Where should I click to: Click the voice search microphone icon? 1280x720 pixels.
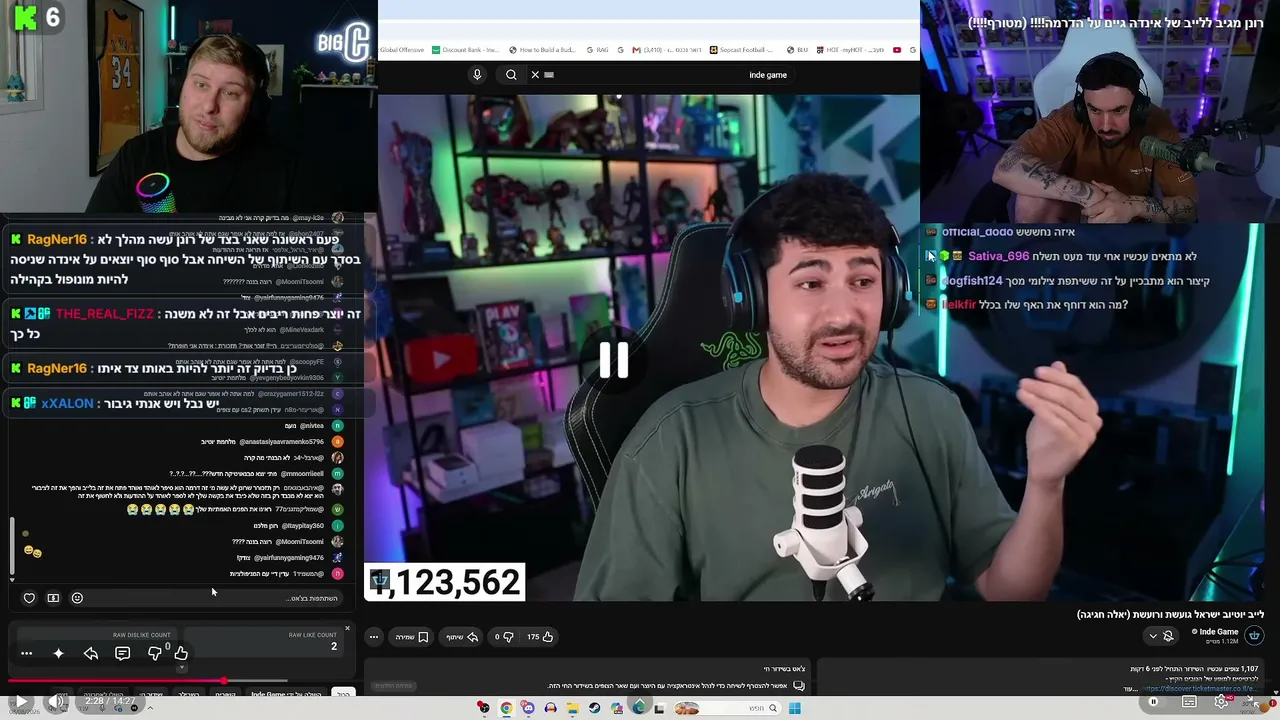tap(477, 75)
